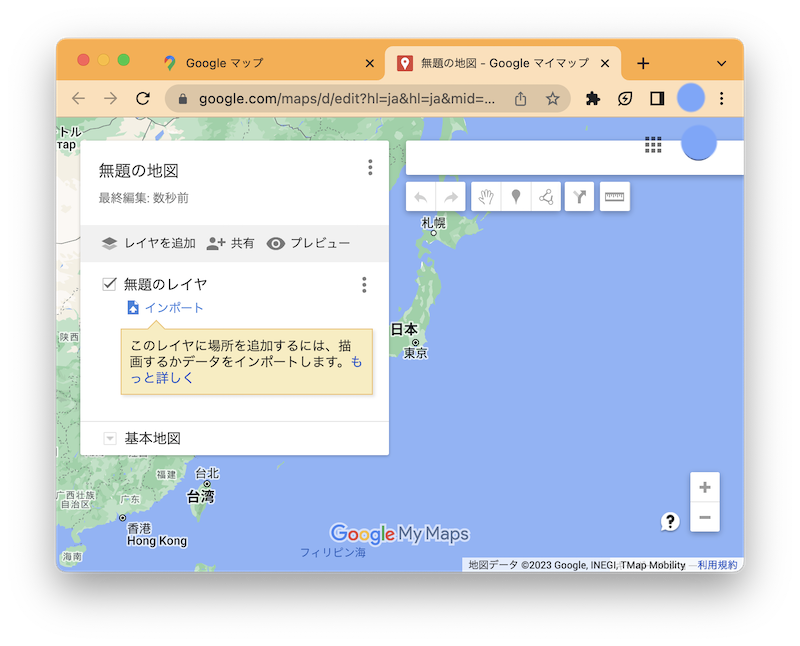800x646 pixels.
Task: Open the extensions puzzle icon
Action: click(592, 98)
